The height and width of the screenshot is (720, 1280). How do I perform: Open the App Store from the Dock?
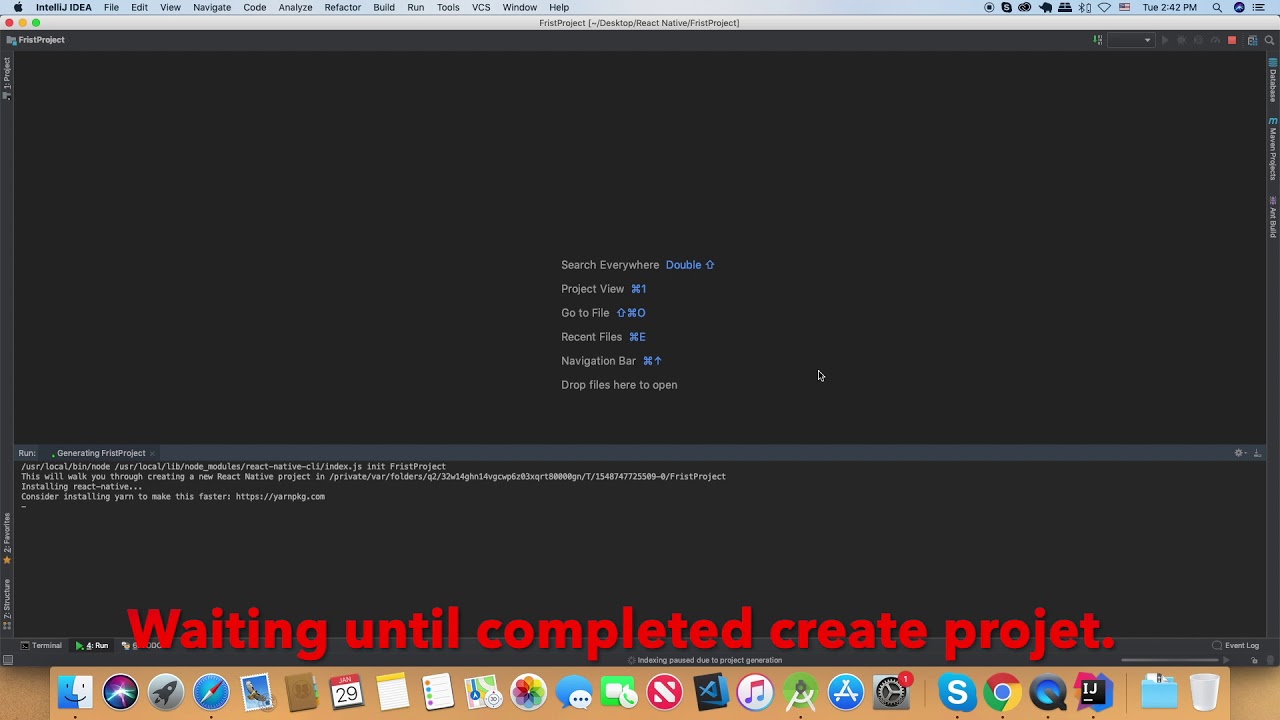[846, 692]
